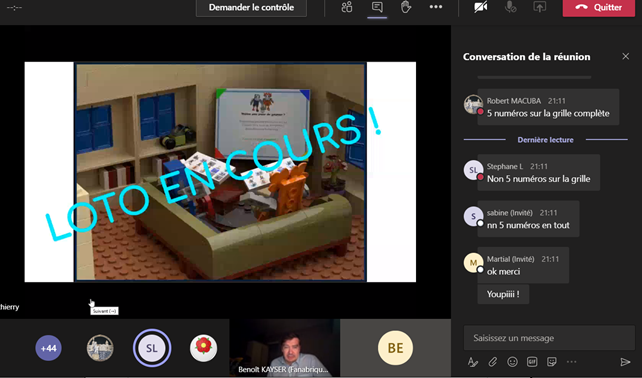Select the SL participant avatar
This screenshot has width=642, height=378.
(152, 348)
